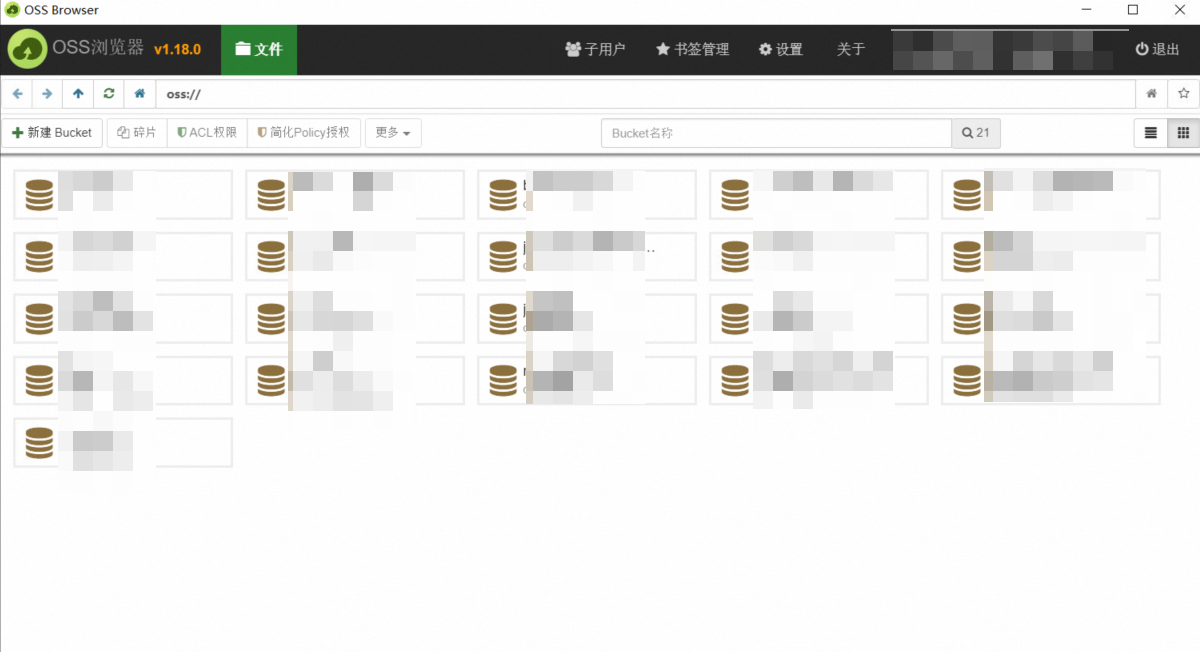Click the Bucket名称 search field
This screenshot has height=652, width=1200.
tap(775, 133)
